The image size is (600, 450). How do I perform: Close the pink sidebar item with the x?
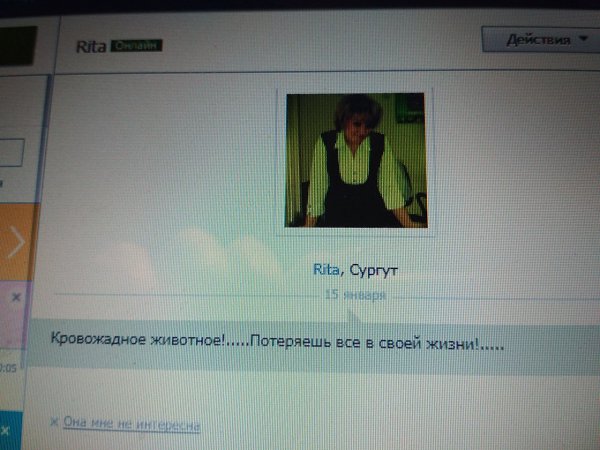16,297
